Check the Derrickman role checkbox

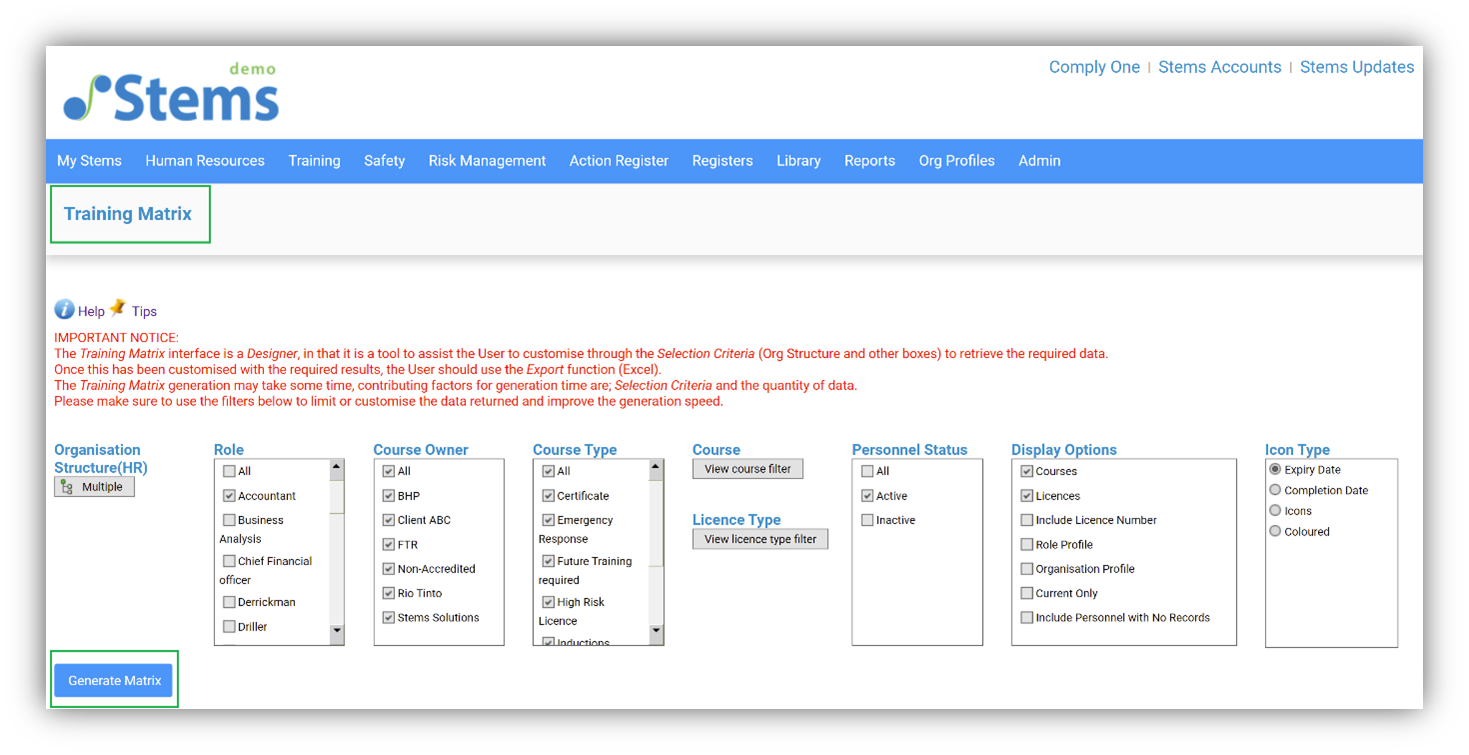click(229, 602)
